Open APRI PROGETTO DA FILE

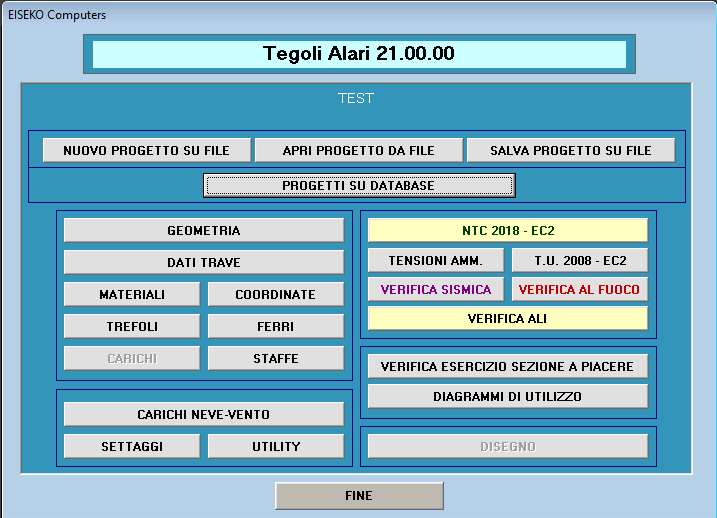pyautogui.click(x=358, y=150)
